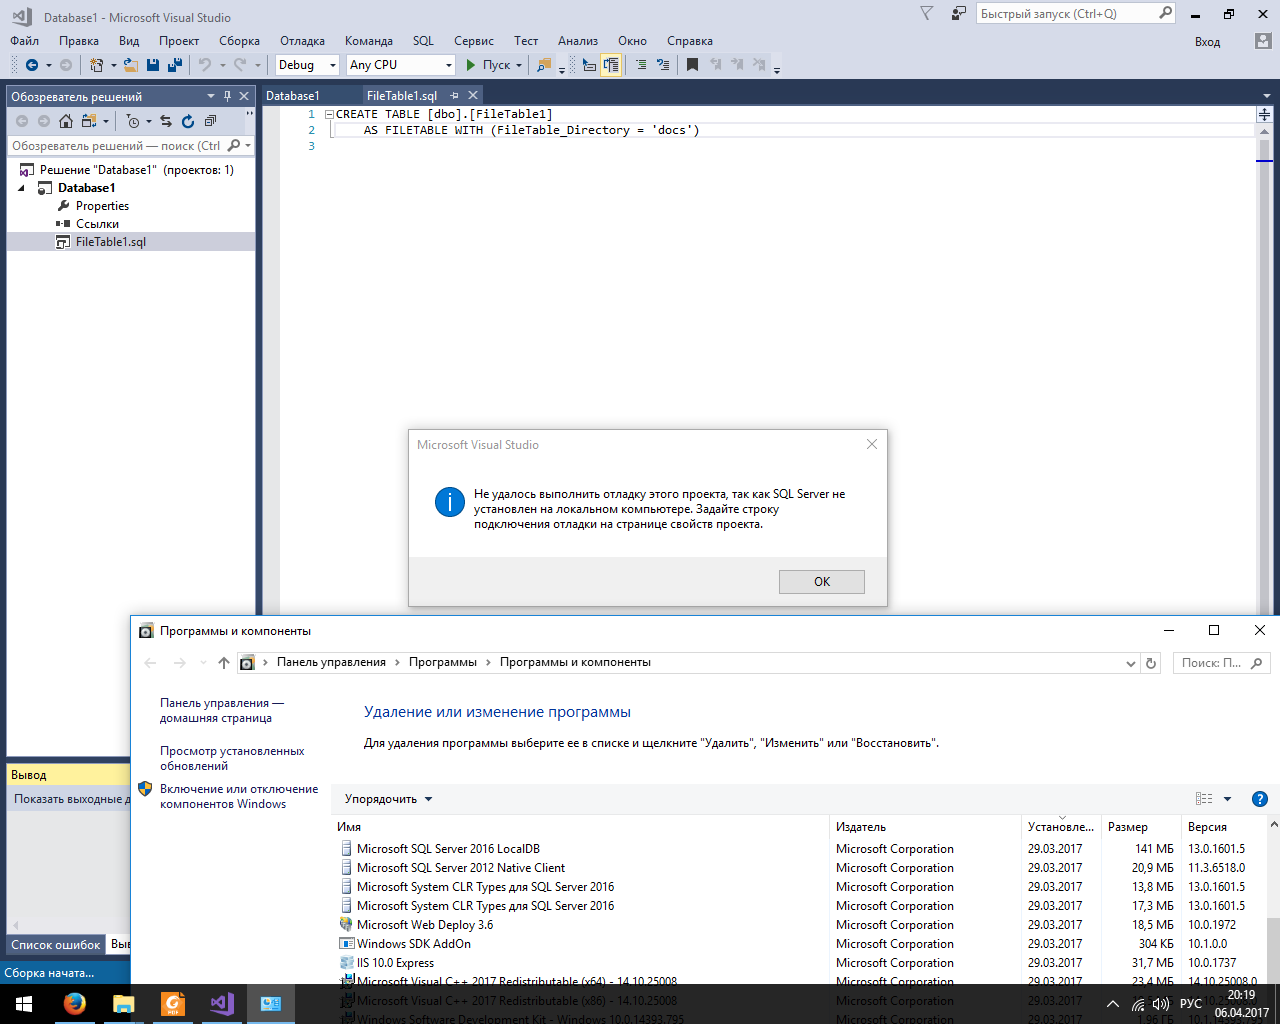Select Microsoft Web Deploy 3.6 row
Viewport: 1280px width, 1024px height.
point(801,925)
